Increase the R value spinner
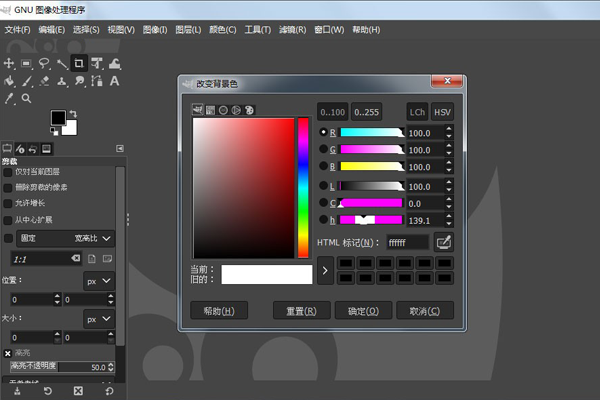 [449, 129]
